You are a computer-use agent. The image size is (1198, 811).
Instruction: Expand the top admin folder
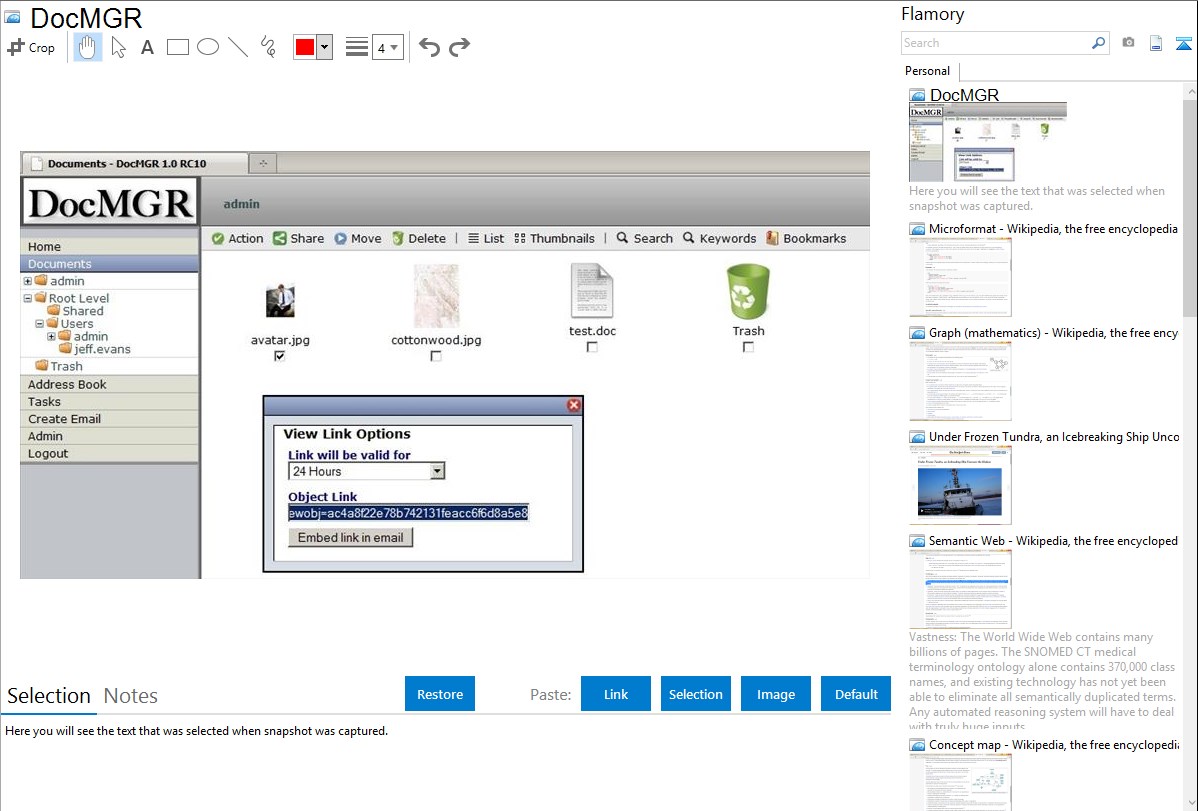click(x=28, y=281)
